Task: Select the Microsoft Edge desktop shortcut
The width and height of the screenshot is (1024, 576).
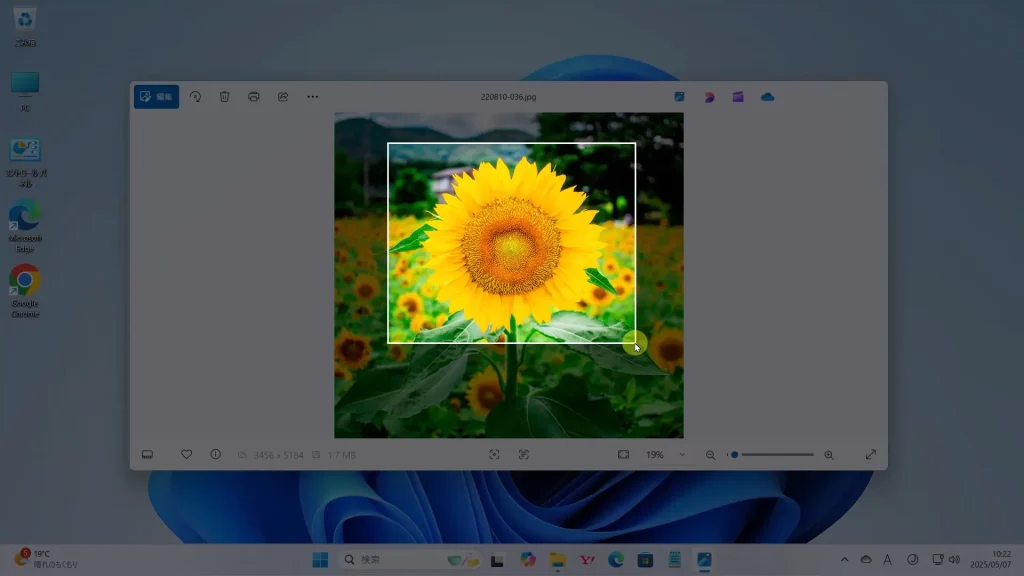Action: pos(25,227)
